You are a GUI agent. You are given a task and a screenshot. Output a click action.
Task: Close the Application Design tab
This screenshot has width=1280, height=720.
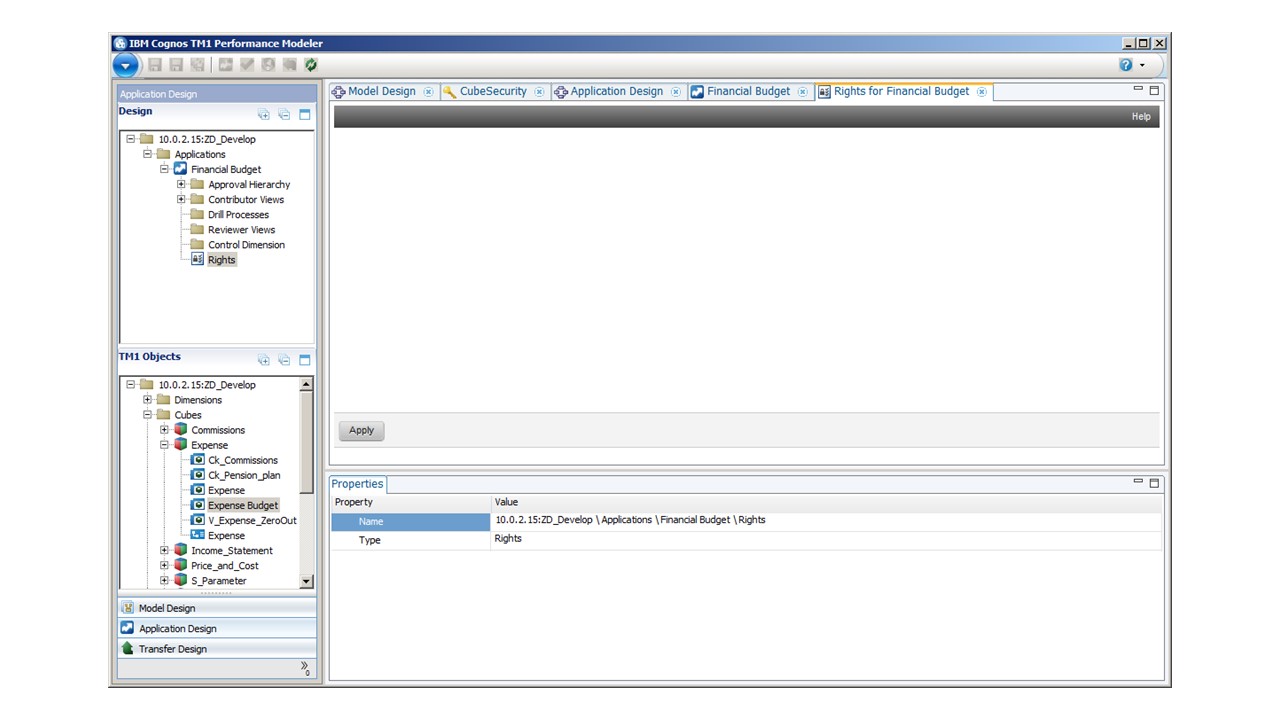(x=676, y=92)
